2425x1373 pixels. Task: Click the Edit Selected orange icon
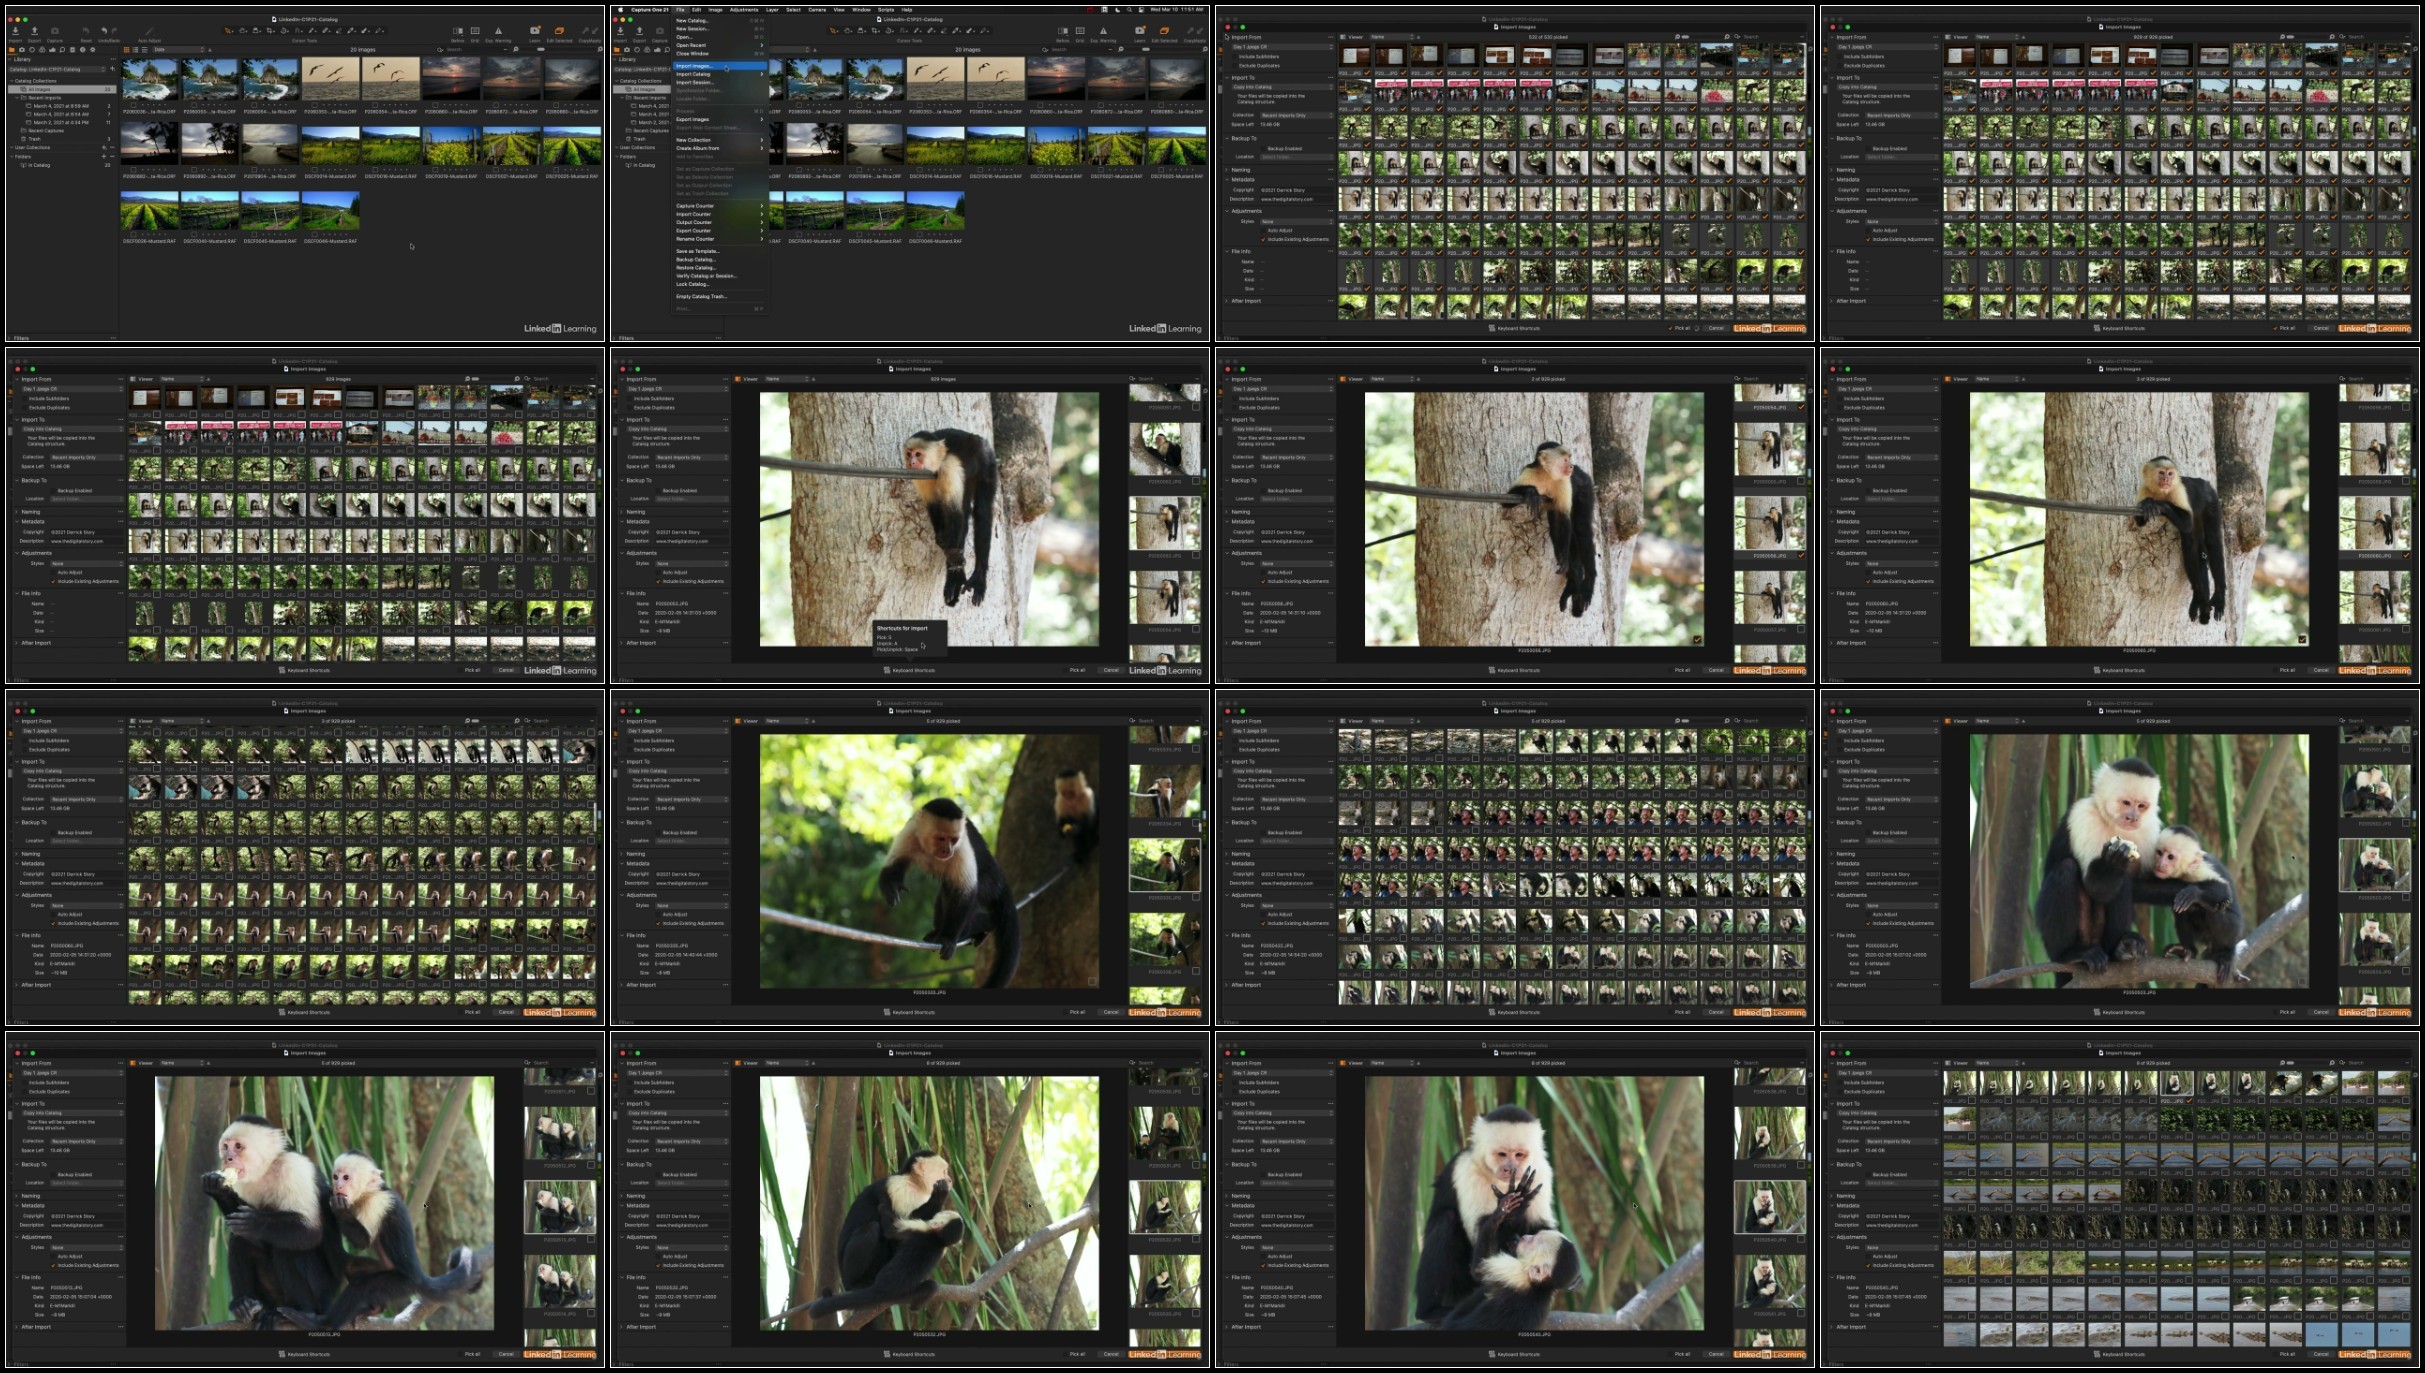560,31
